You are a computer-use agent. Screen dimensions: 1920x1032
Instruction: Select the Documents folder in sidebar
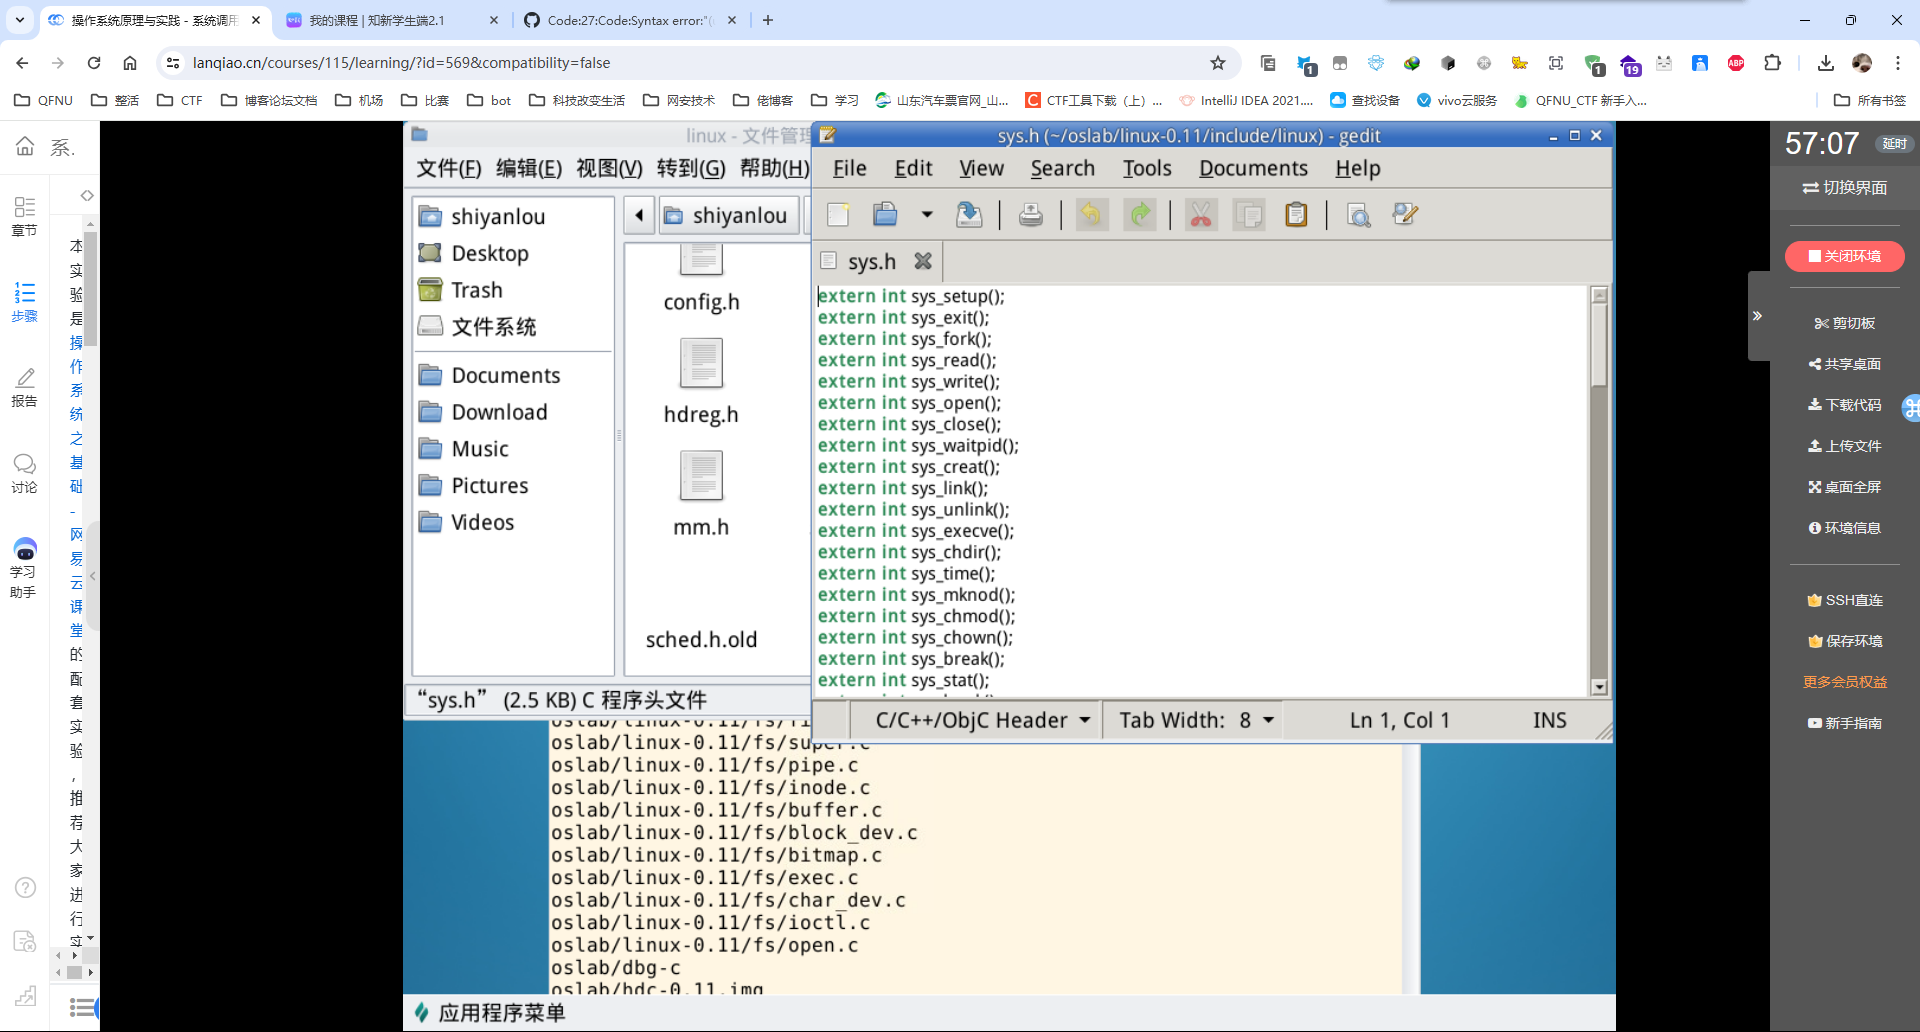pos(505,375)
